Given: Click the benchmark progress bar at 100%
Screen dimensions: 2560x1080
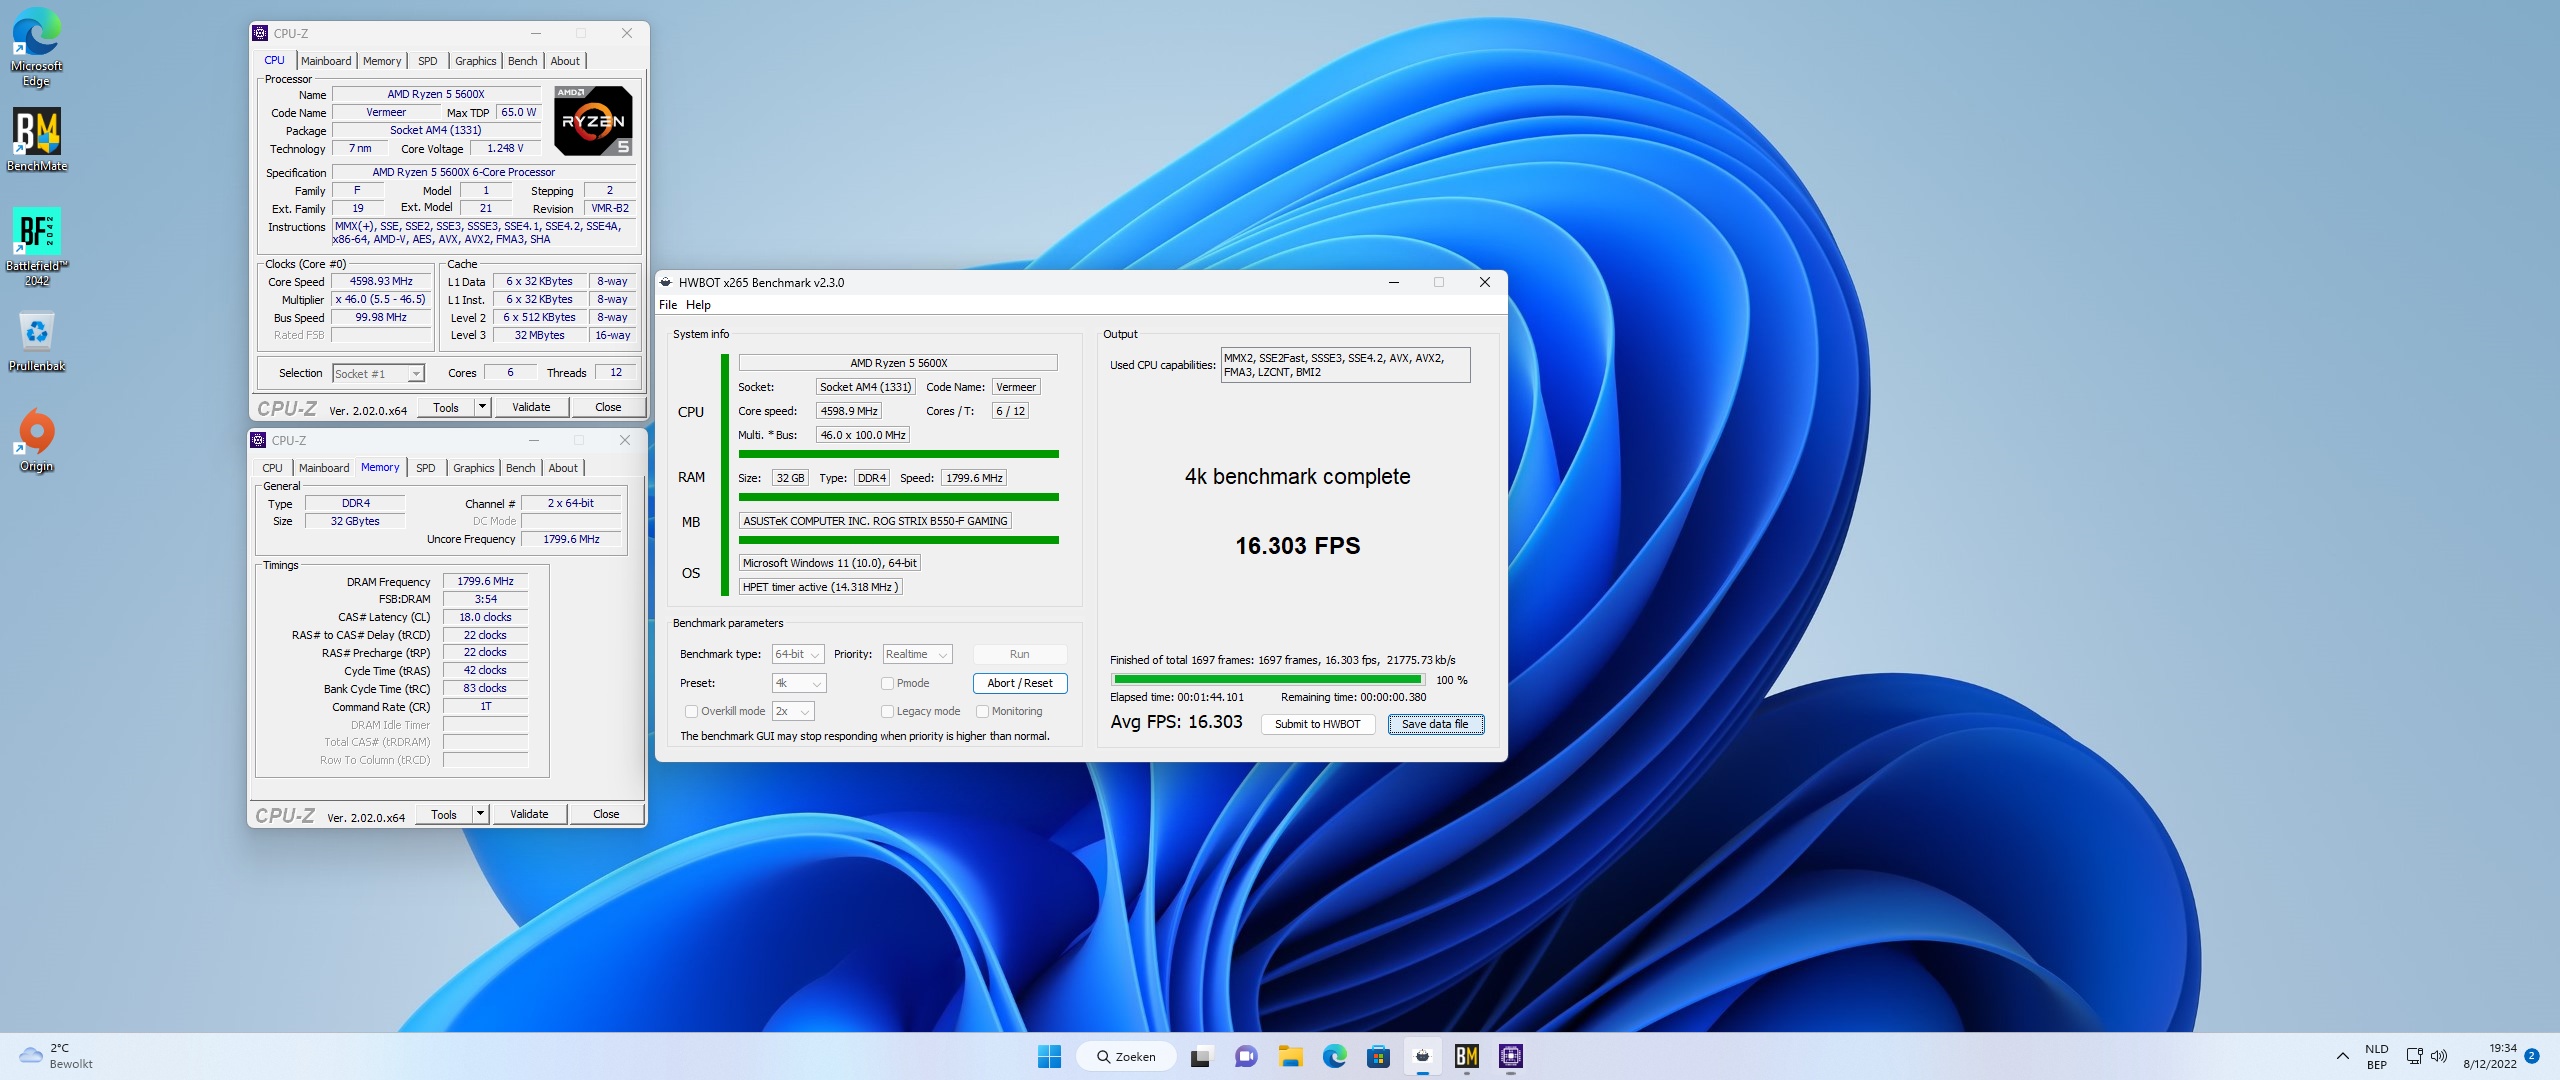Looking at the screenshot, I should pyautogui.click(x=1268, y=680).
